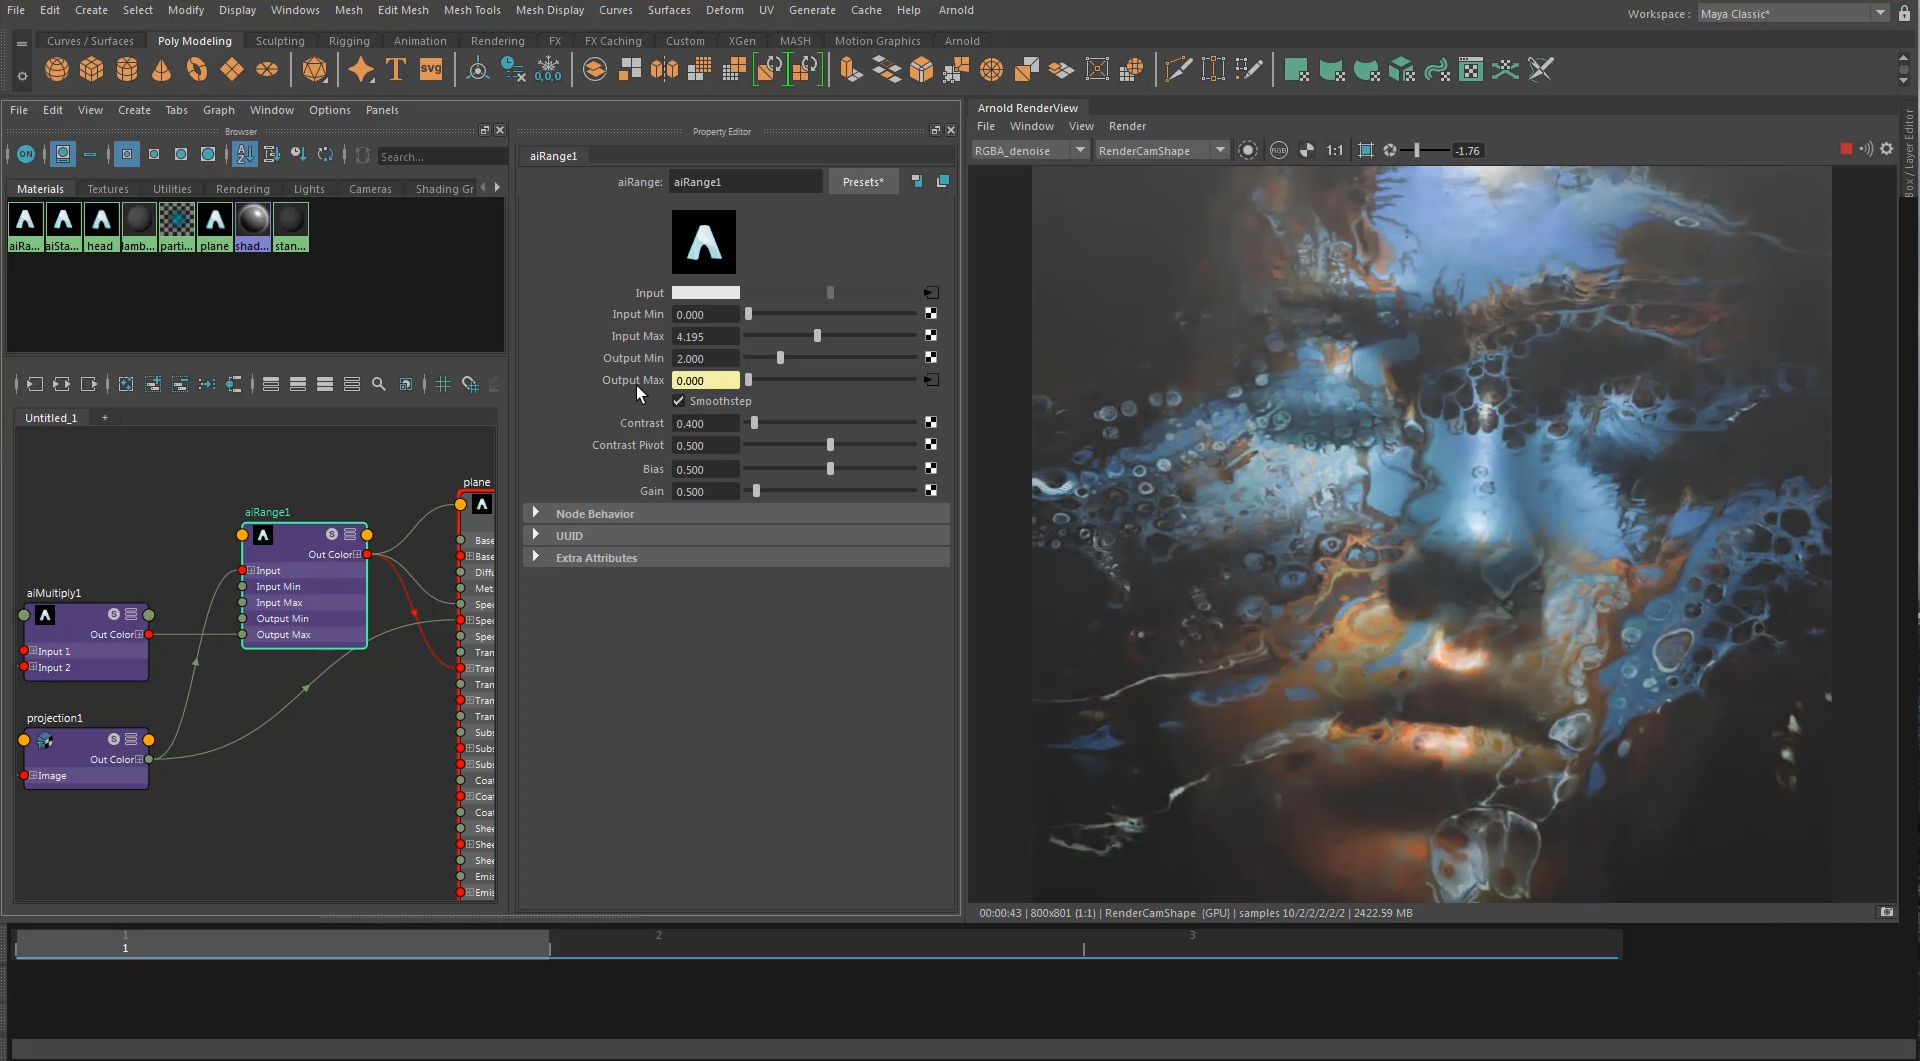Select the polygon sphere creation icon
This screenshot has width=1920, height=1061.
pyautogui.click(x=56, y=69)
